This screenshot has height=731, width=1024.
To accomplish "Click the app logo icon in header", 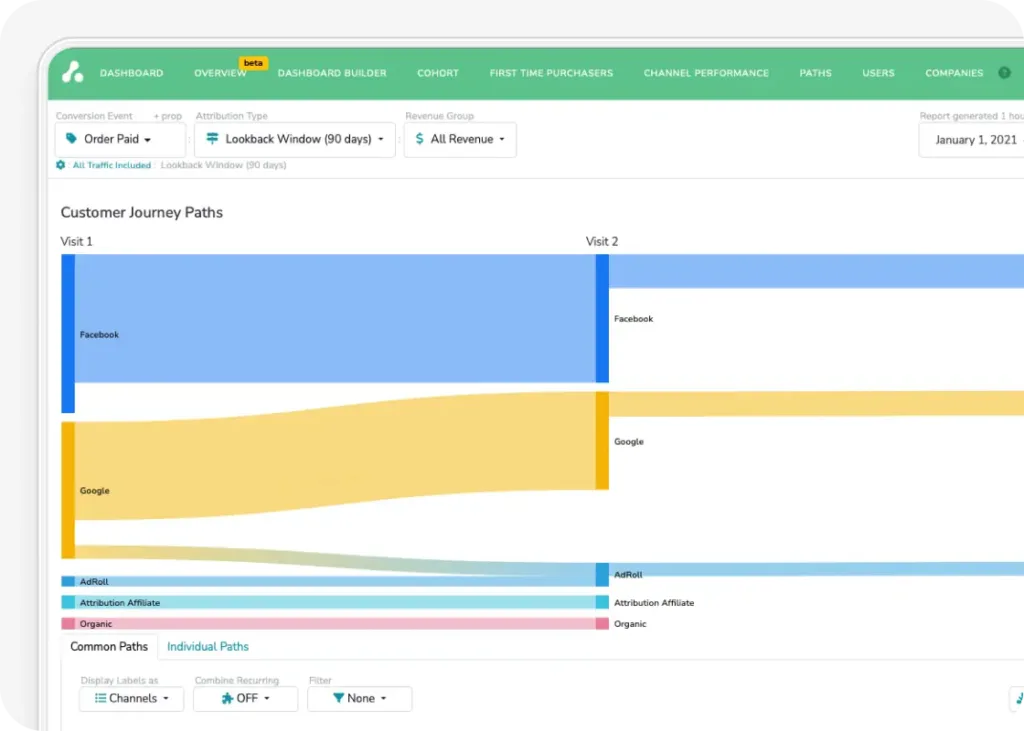I will click(x=72, y=72).
